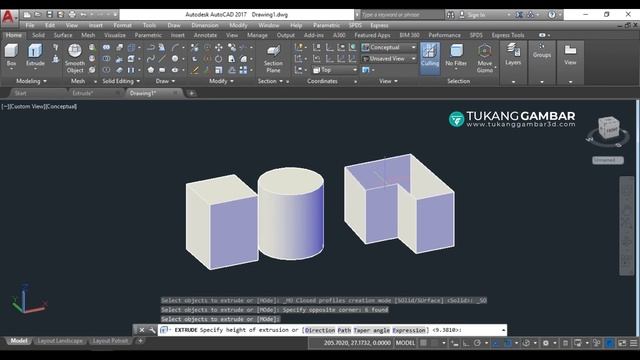Click the Save icon in quick access toolbar
This screenshot has height=360, width=640.
tap(49, 15)
